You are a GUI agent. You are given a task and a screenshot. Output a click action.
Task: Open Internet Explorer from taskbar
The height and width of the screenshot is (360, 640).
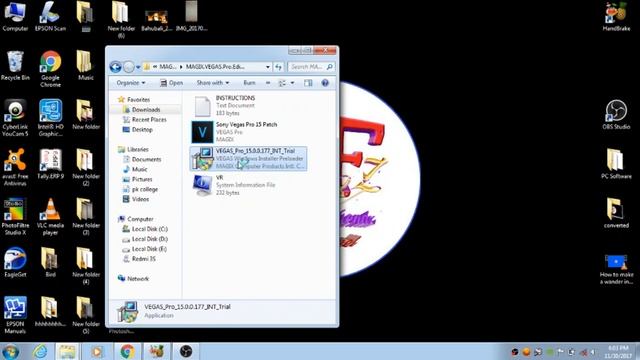pyautogui.click(x=40, y=351)
